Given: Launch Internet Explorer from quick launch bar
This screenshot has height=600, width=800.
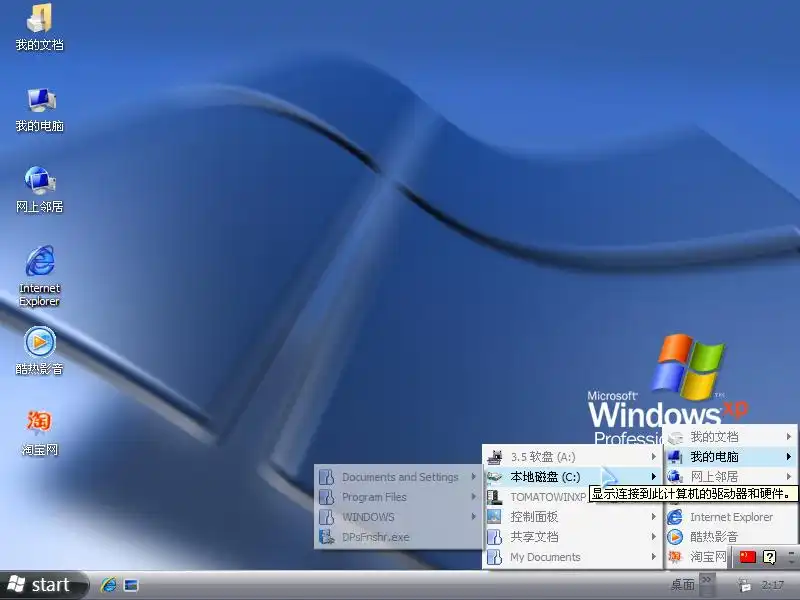Looking at the screenshot, I should (108, 585).
